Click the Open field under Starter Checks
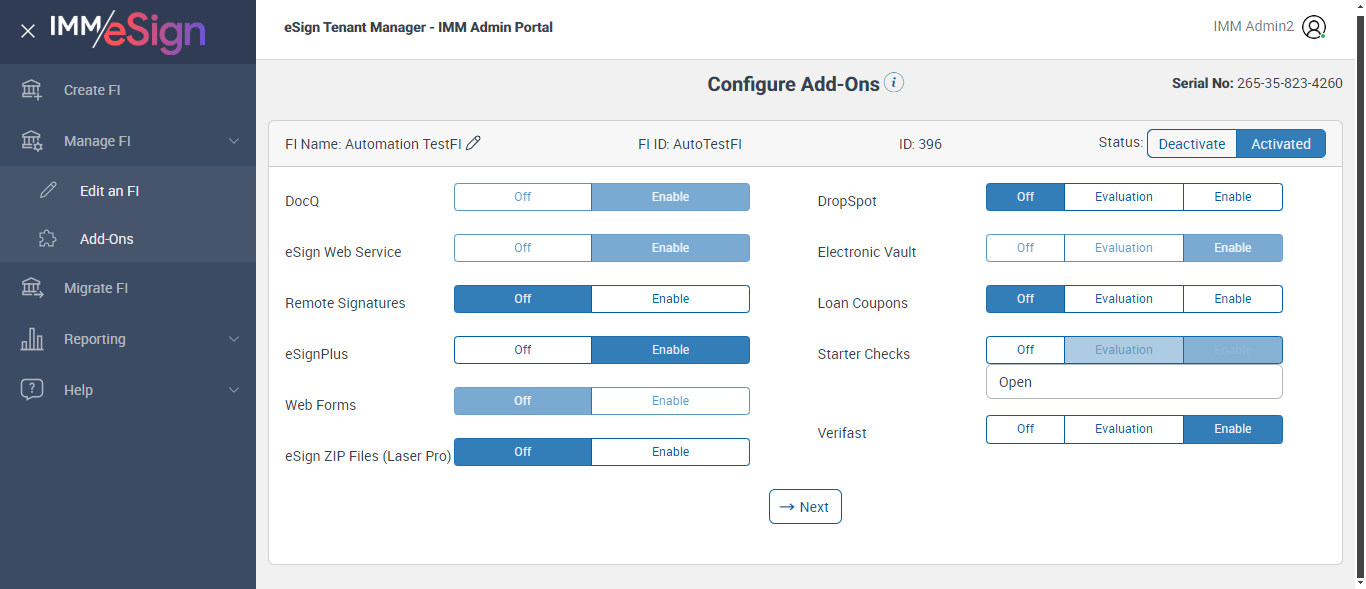This screenshot has height=589, width=1366. point(1133,382)
